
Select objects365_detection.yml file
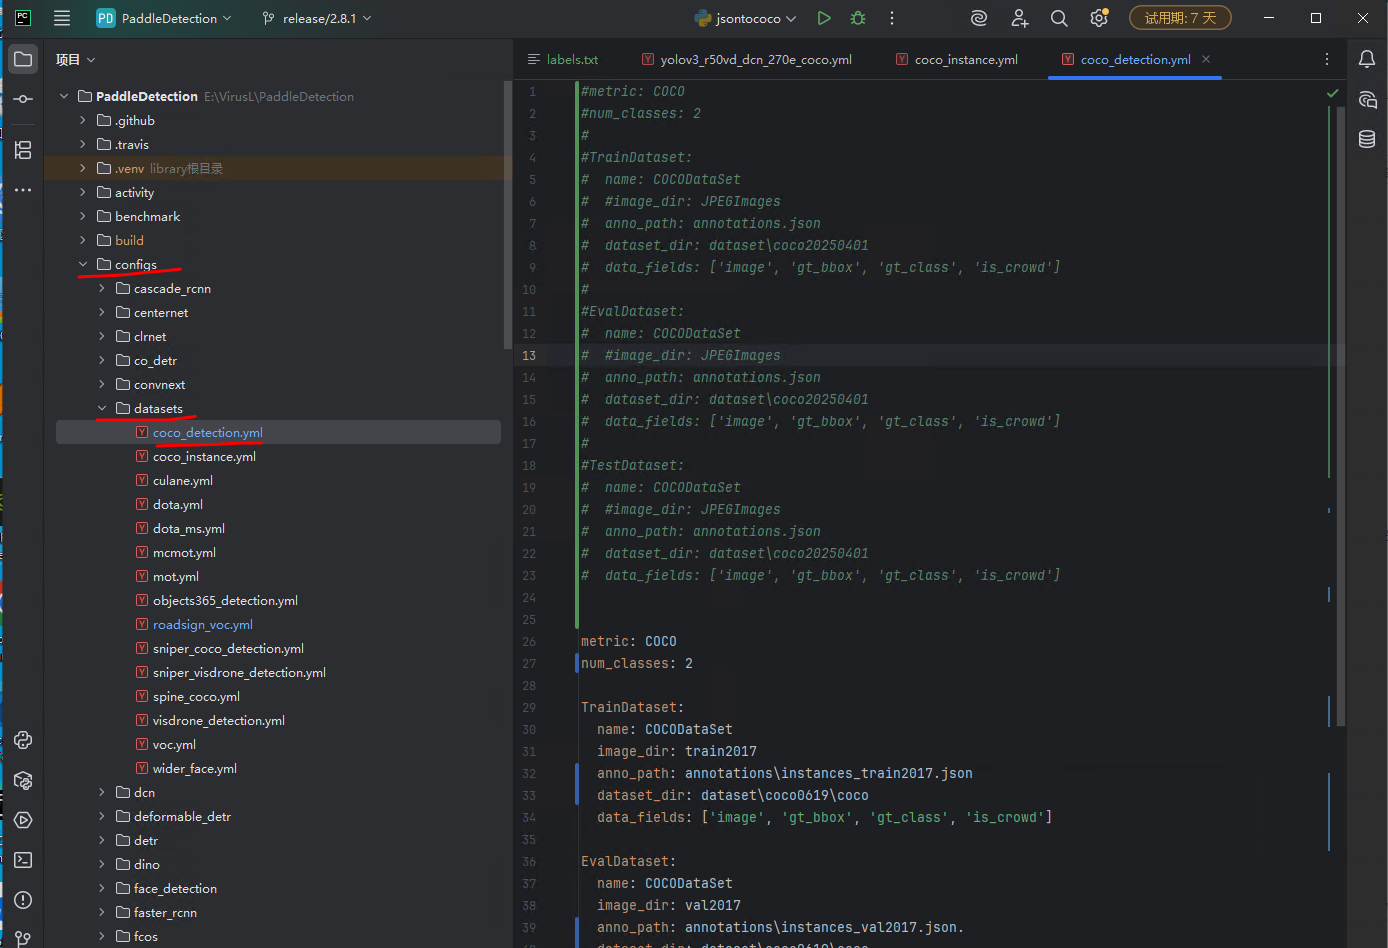click(x=225, y=600)
